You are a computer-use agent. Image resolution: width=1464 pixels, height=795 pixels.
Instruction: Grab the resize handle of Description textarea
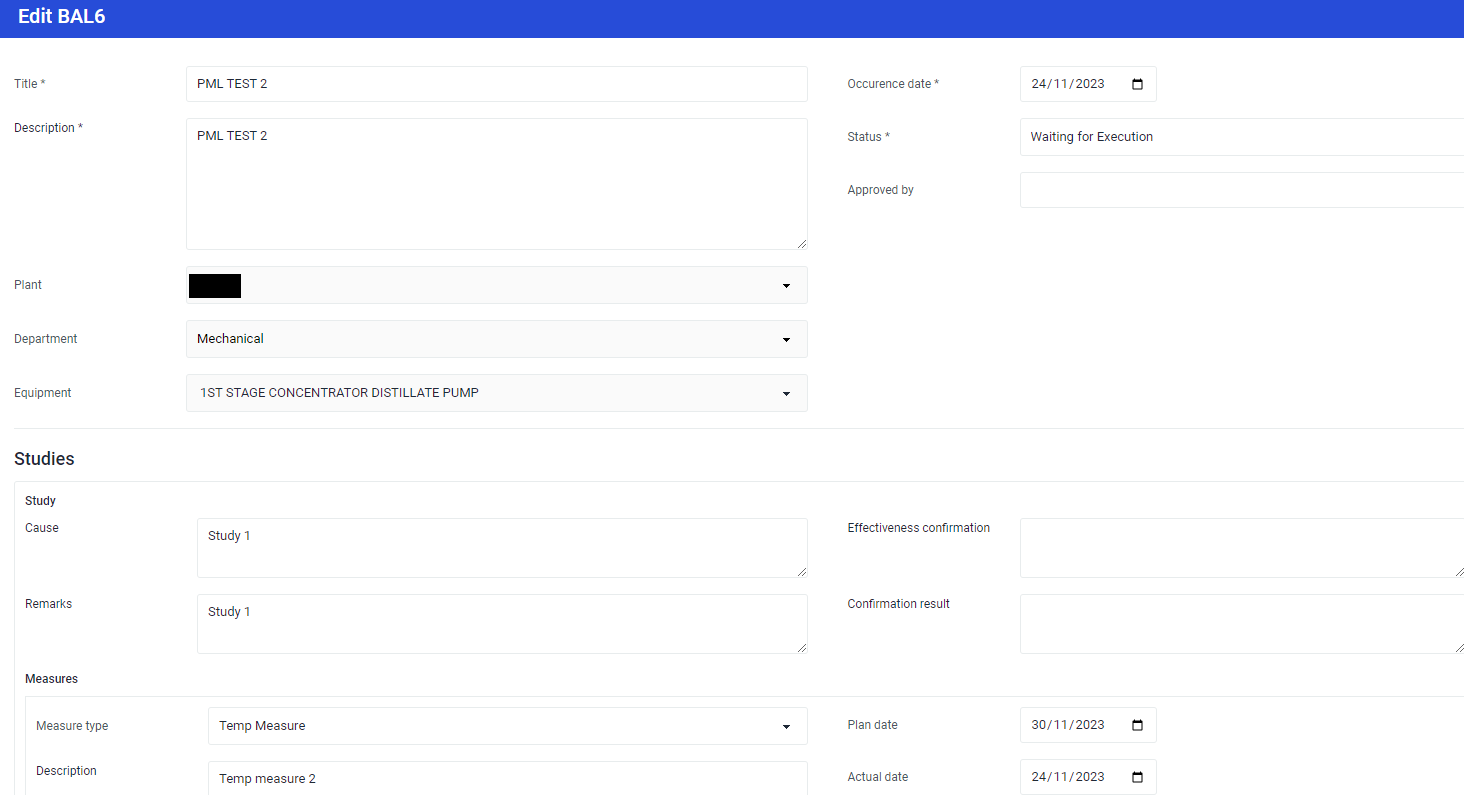point(801,243)
